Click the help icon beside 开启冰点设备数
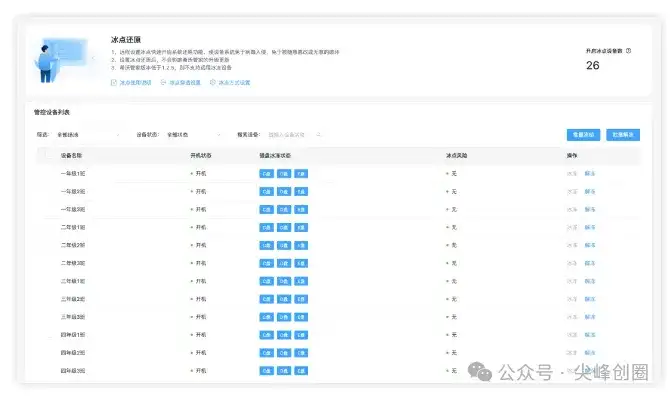 click(x=629, y=51)
